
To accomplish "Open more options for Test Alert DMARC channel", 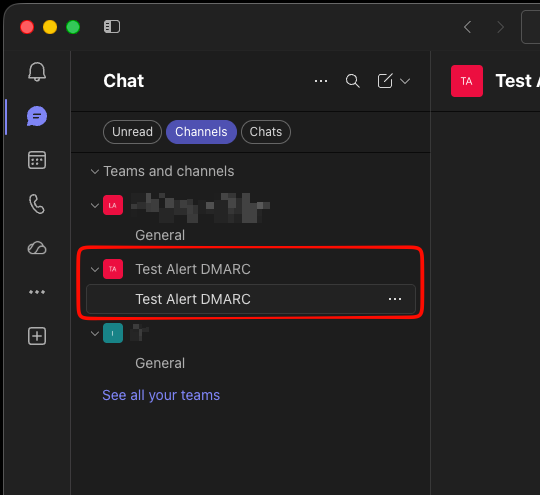I will pyautogui.click(x=395, y=299).
